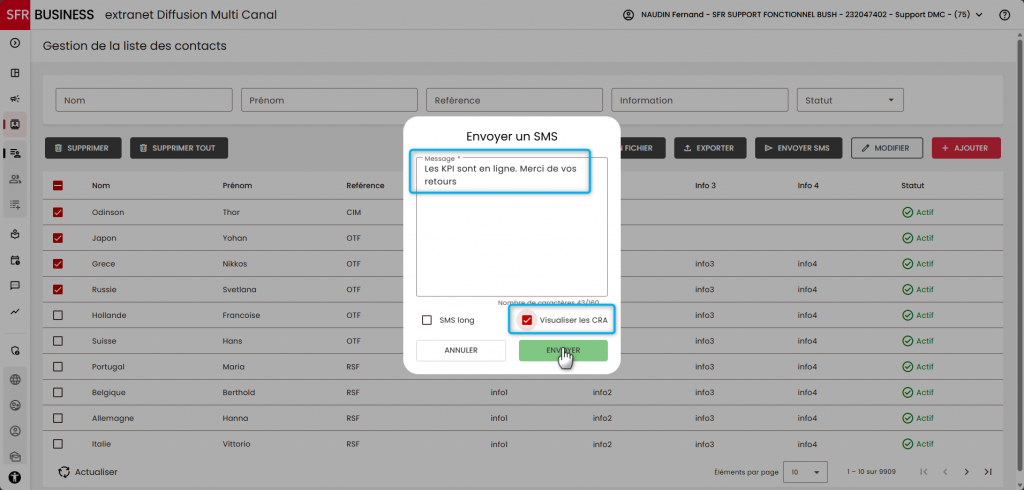The height and width of the screenshot is (490, 1024).
Task: Sort by the Info 4 column header
Action: click(808, 186)
